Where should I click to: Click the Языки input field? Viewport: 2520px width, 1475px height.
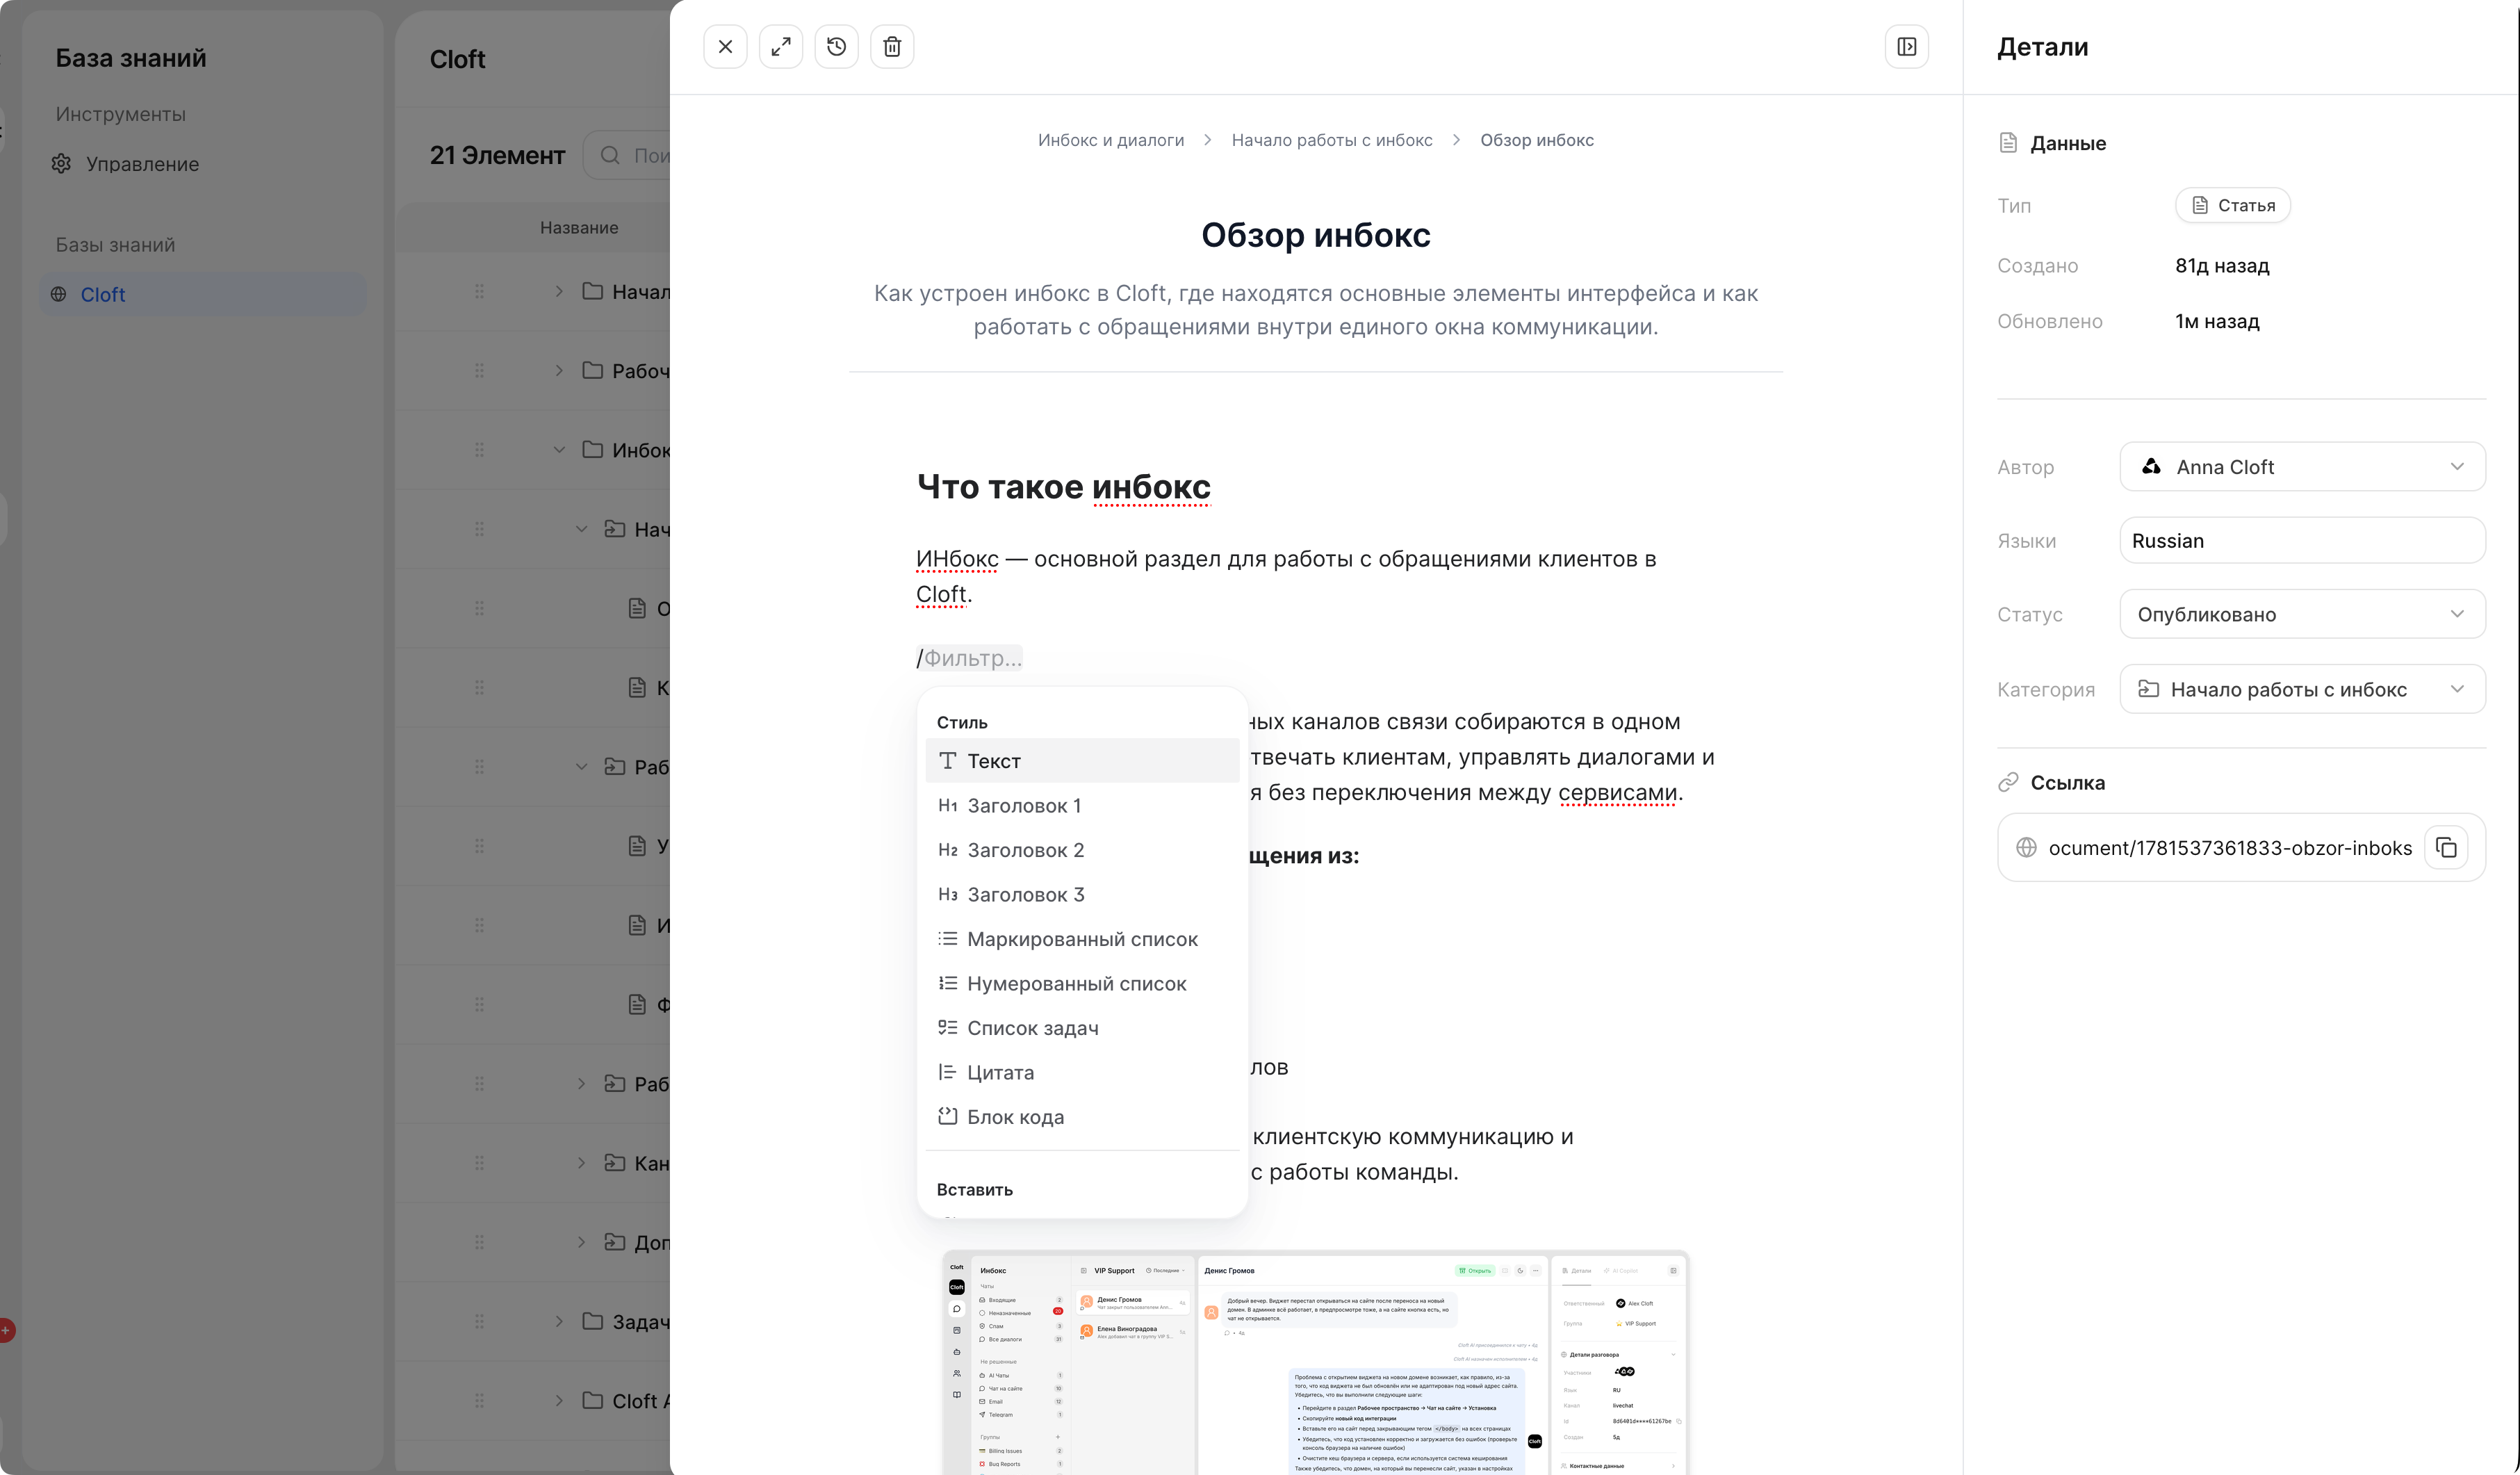[x=2302, y=541]
